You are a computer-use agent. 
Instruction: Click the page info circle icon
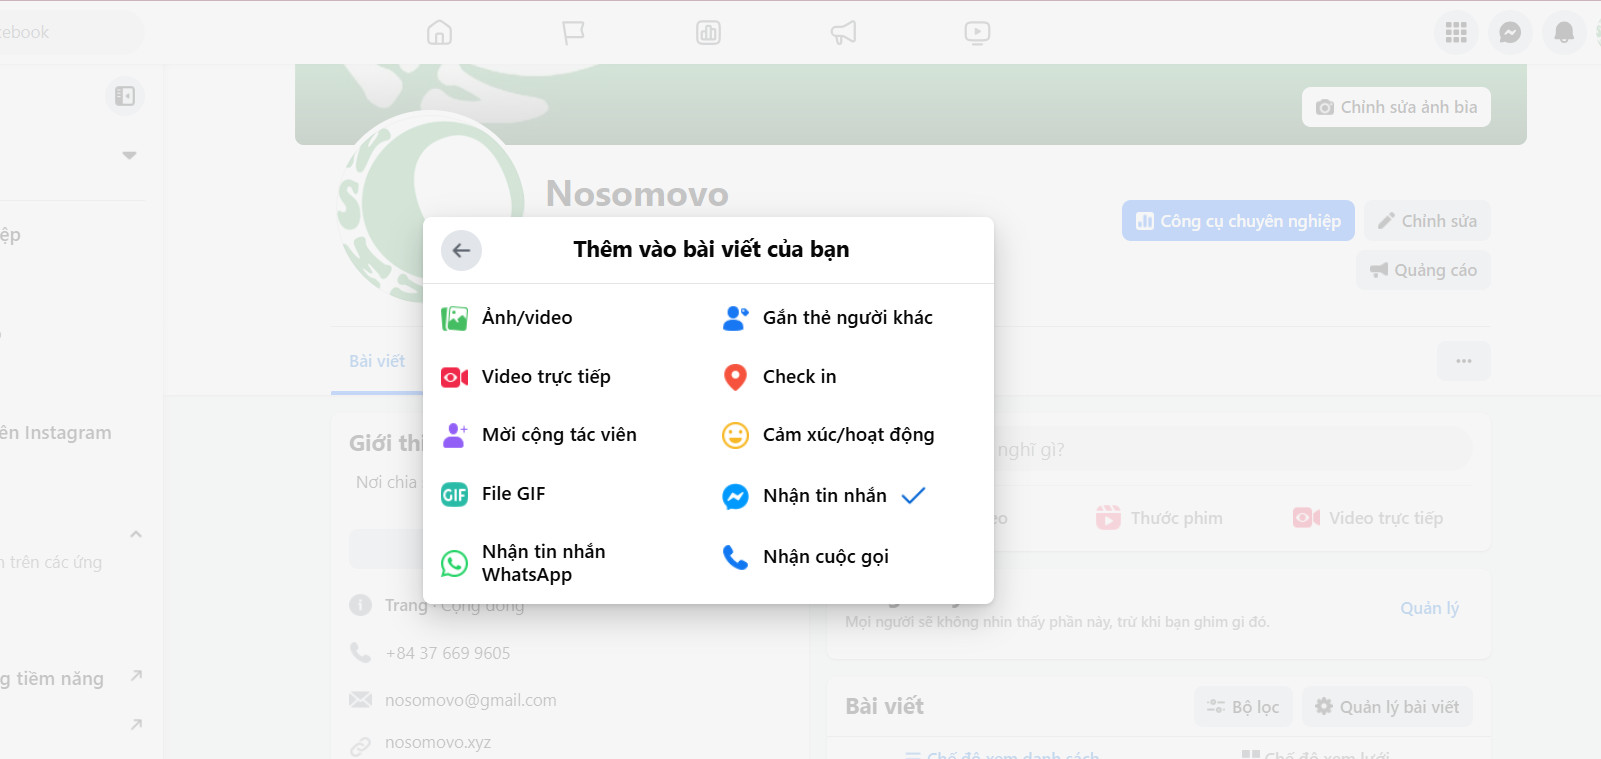(360, 605)
